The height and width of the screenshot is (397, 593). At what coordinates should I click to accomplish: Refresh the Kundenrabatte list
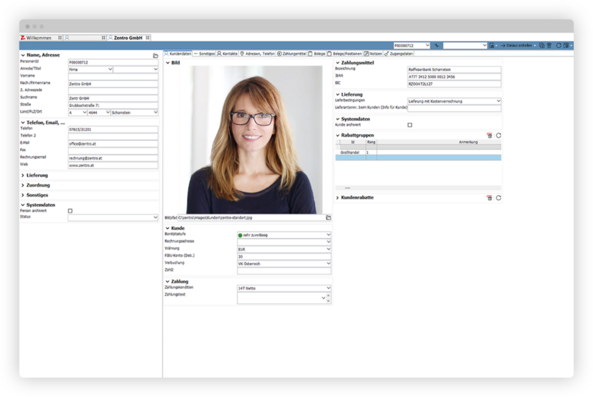(x=498, y=198)
